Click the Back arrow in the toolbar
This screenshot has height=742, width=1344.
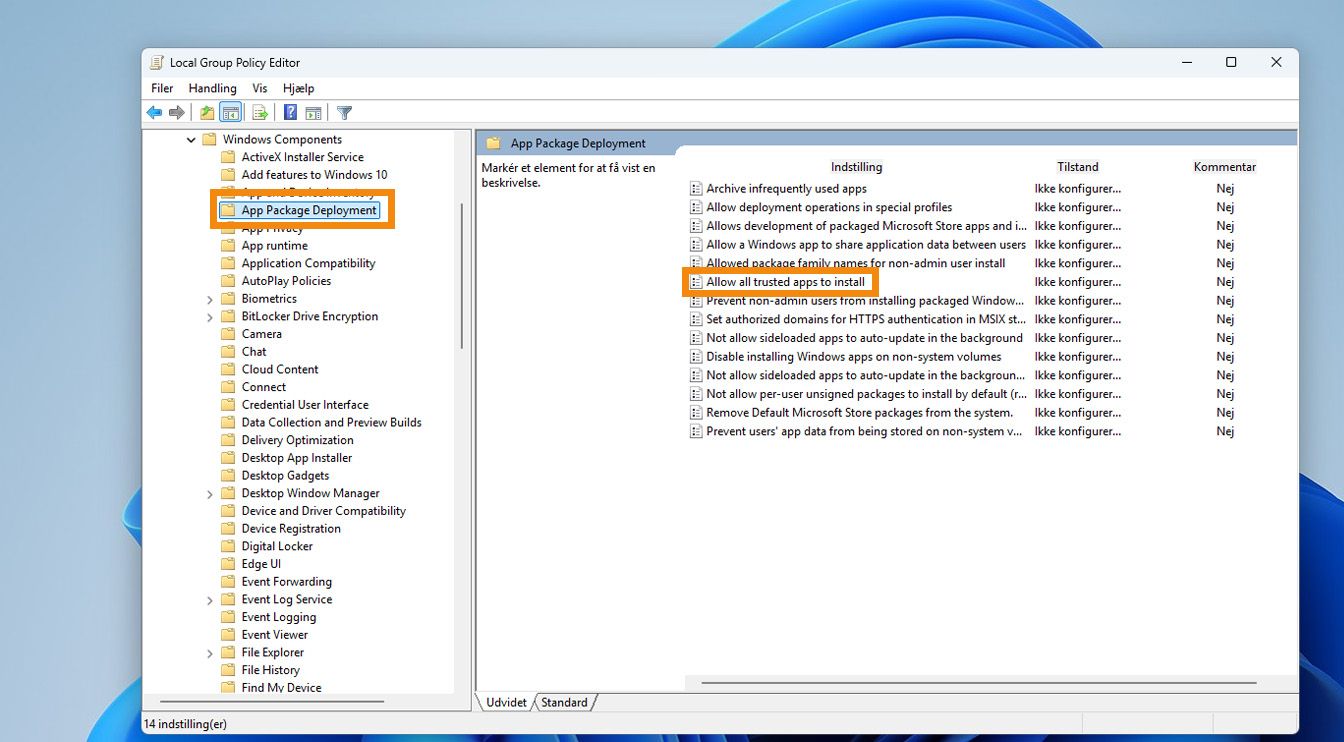point(154,113)
